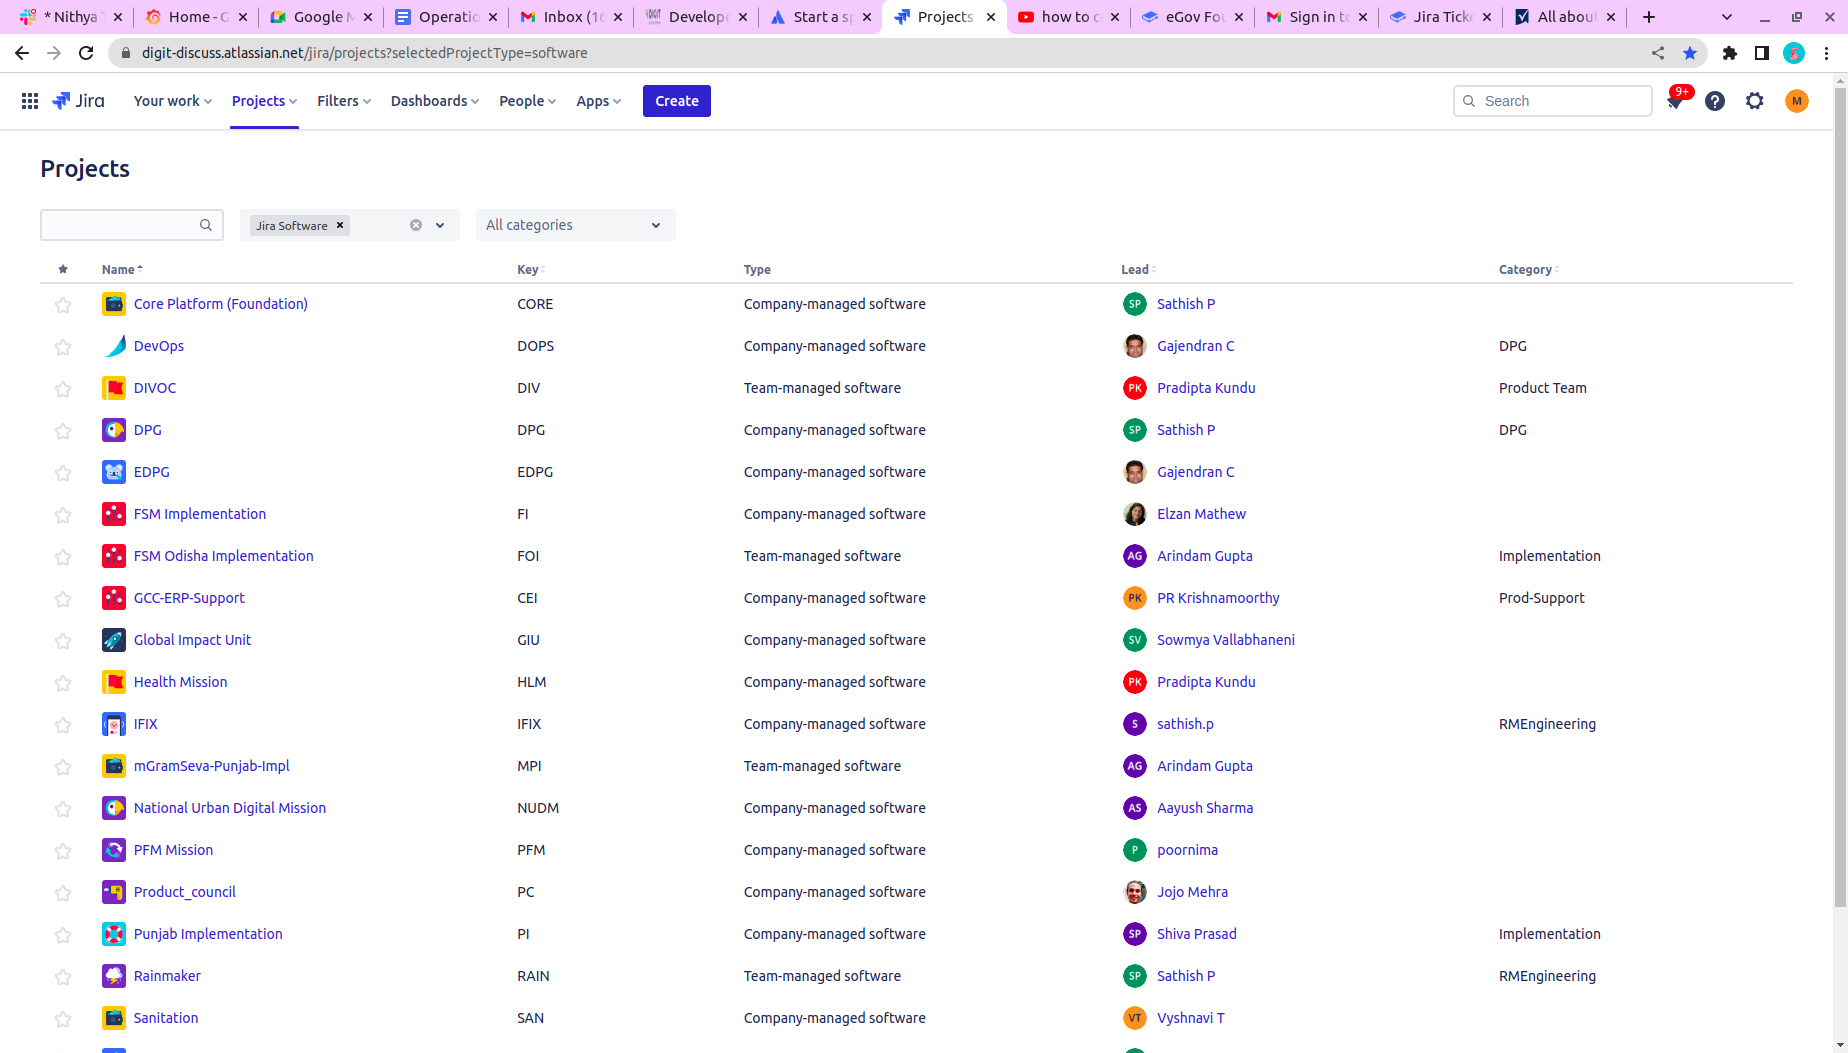Open the Your work dropdown menu

click(172, 101)
